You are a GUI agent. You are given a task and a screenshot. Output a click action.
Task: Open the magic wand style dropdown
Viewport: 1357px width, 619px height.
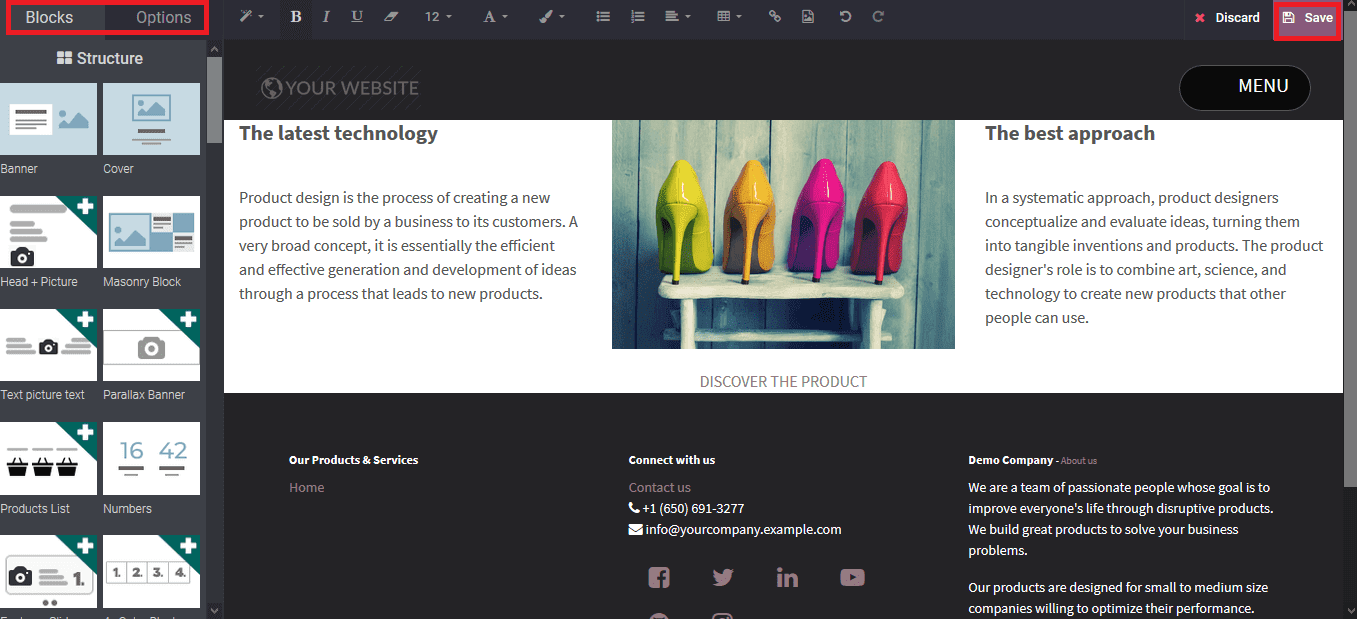[251, 17]
